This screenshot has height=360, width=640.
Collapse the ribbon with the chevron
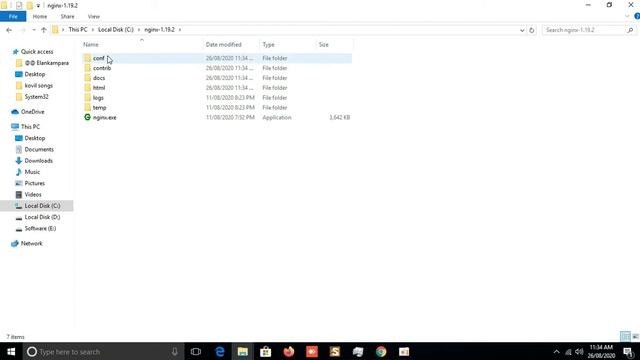point(627,16)
